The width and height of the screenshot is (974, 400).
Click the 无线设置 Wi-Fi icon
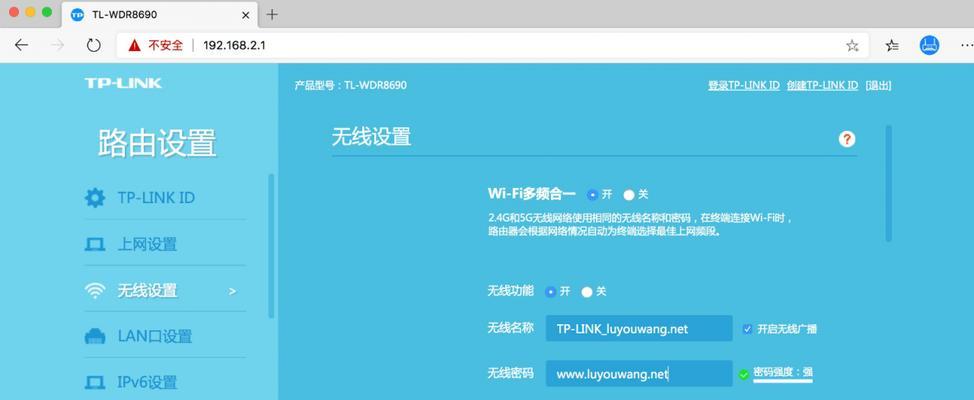pos(95,291)
